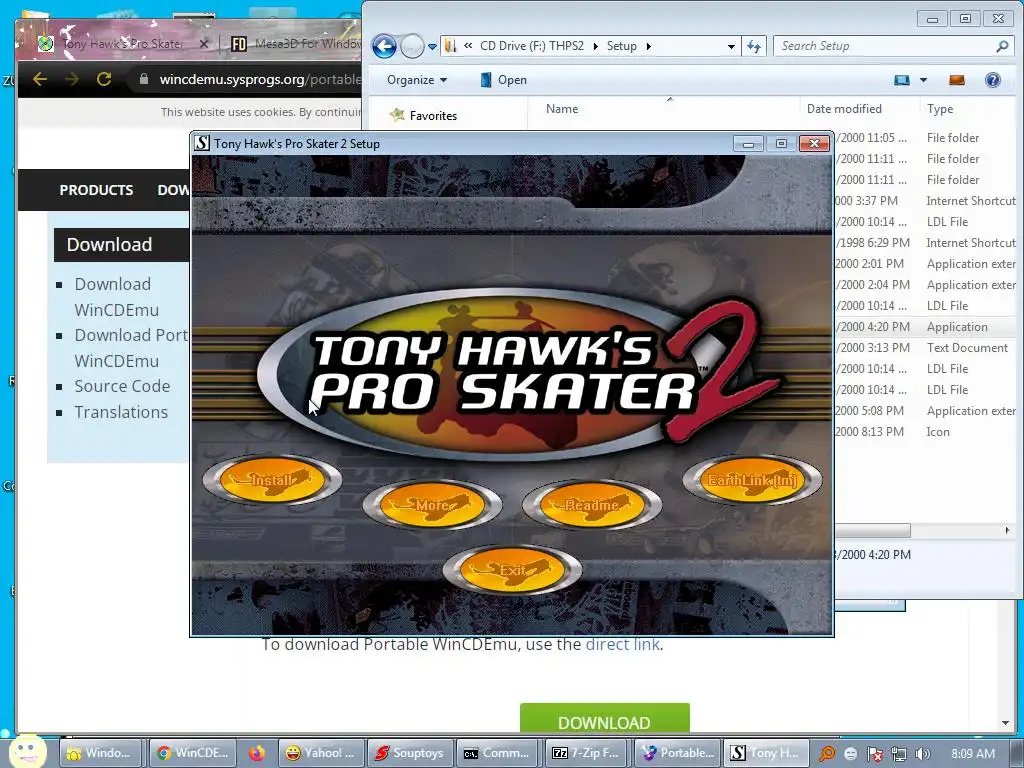This screenshot has width=1024, height=768.
Task: Select Favorites in the navigation pane
Action: click(423, 116)
